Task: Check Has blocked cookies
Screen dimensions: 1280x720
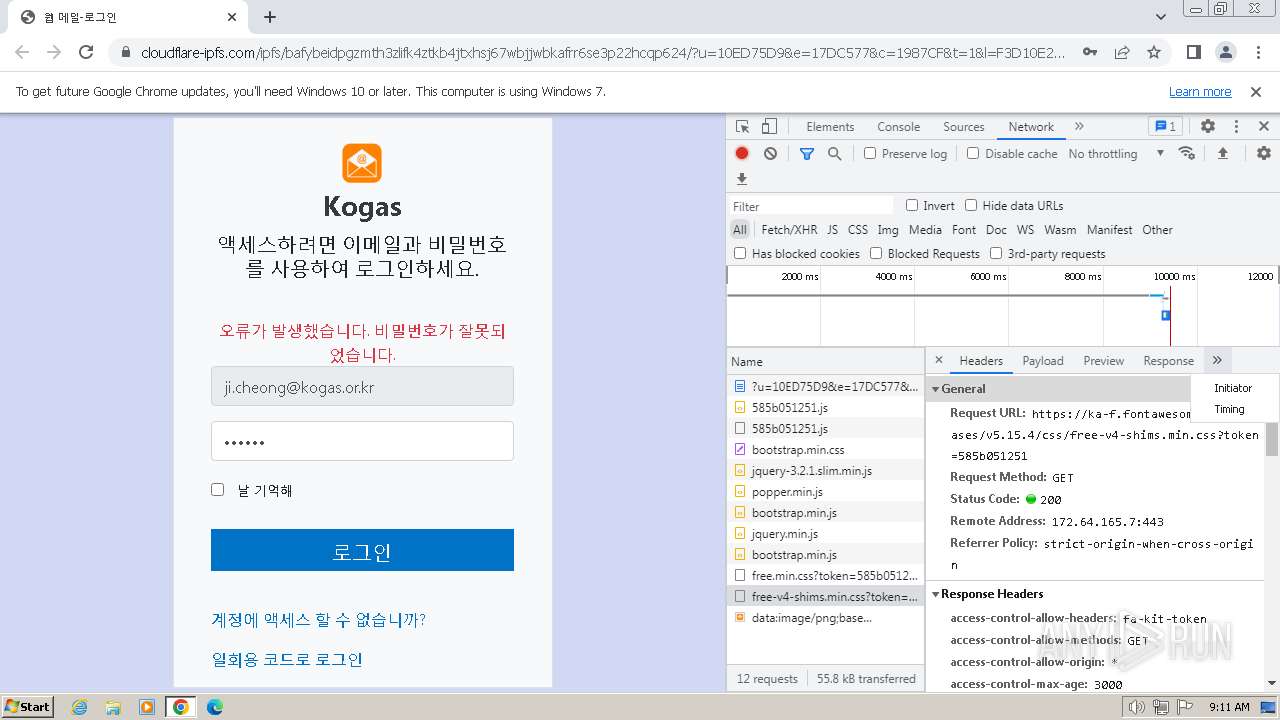Action: tap(740, 253)
